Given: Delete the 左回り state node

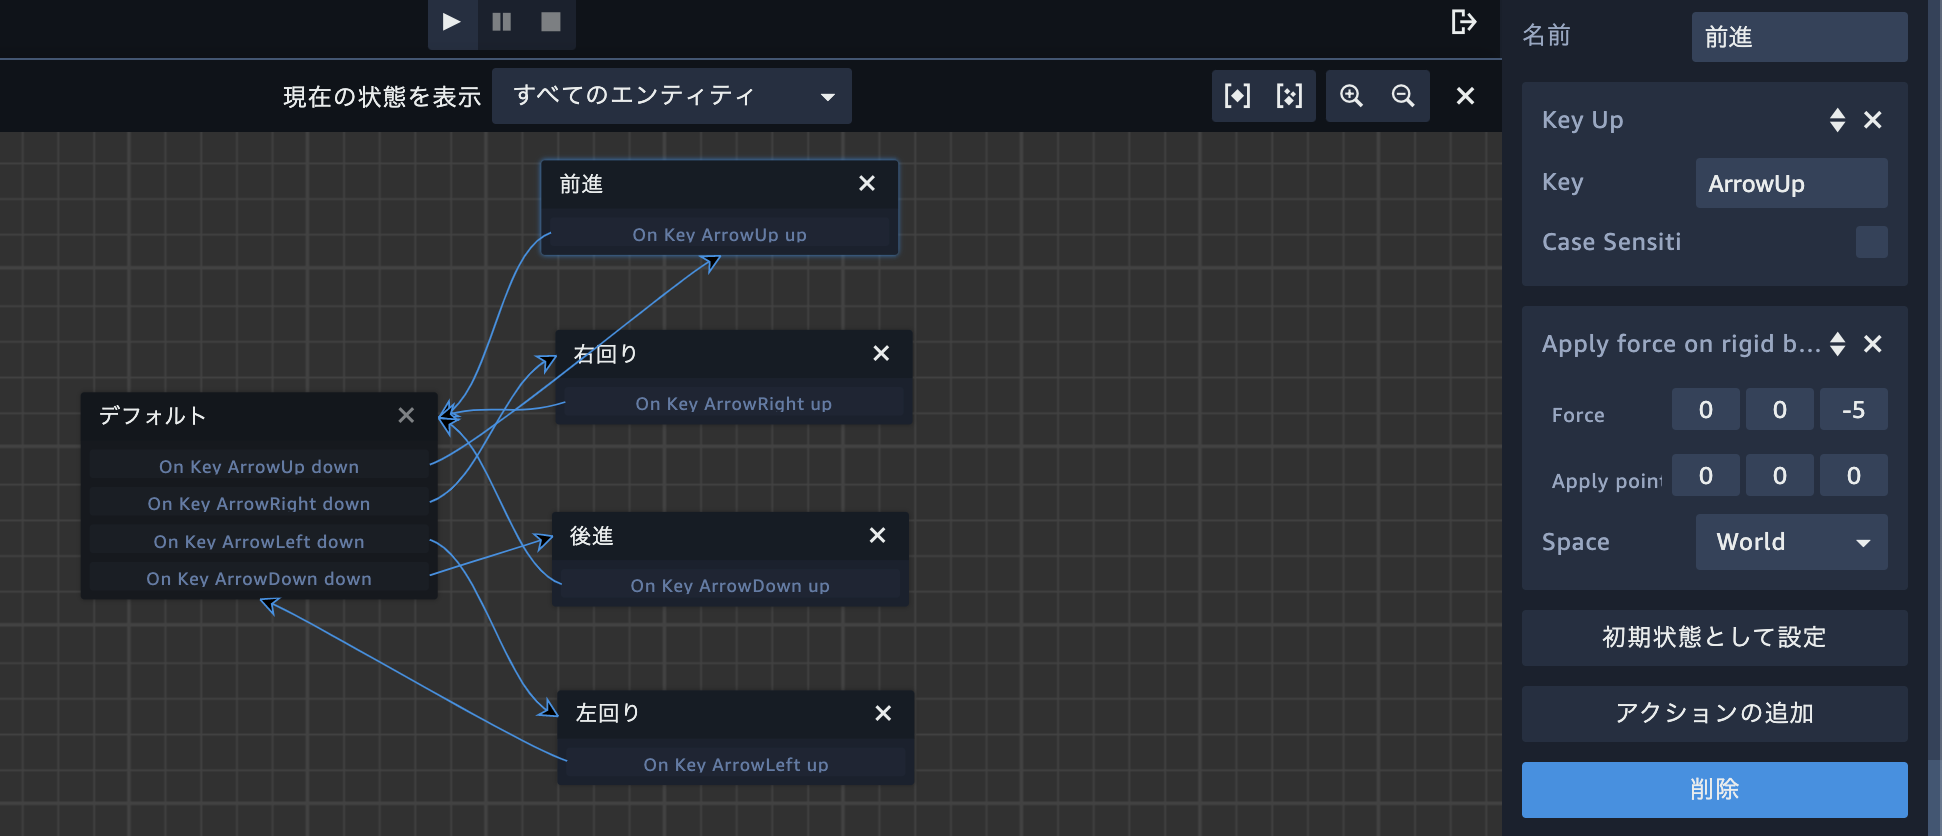Looking at the screenshot, I should (x=883, y=713).
